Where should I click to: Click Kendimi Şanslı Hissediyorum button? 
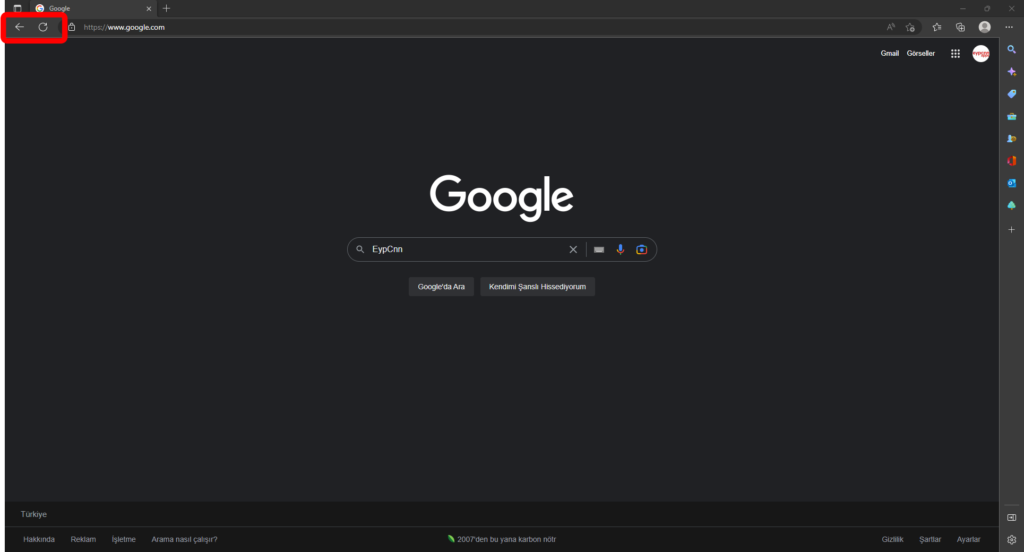pyautogui.click(x=537, y=287)
